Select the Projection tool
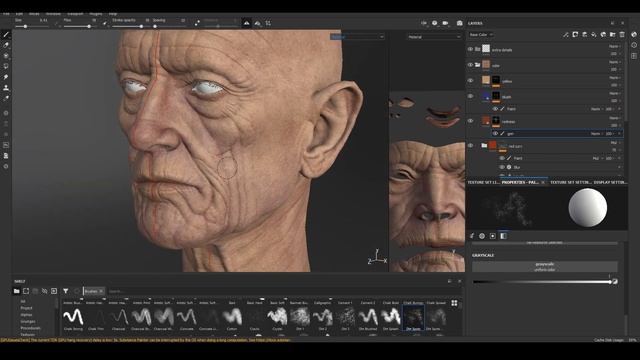Image resolution: width=640 pixels, height=360 pixels. [6, 56]
